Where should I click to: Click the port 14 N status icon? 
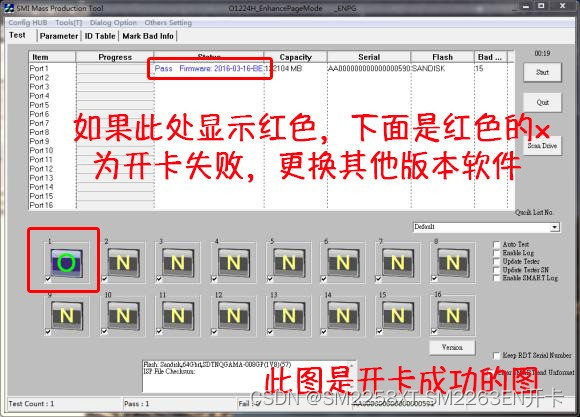(343, 316)
